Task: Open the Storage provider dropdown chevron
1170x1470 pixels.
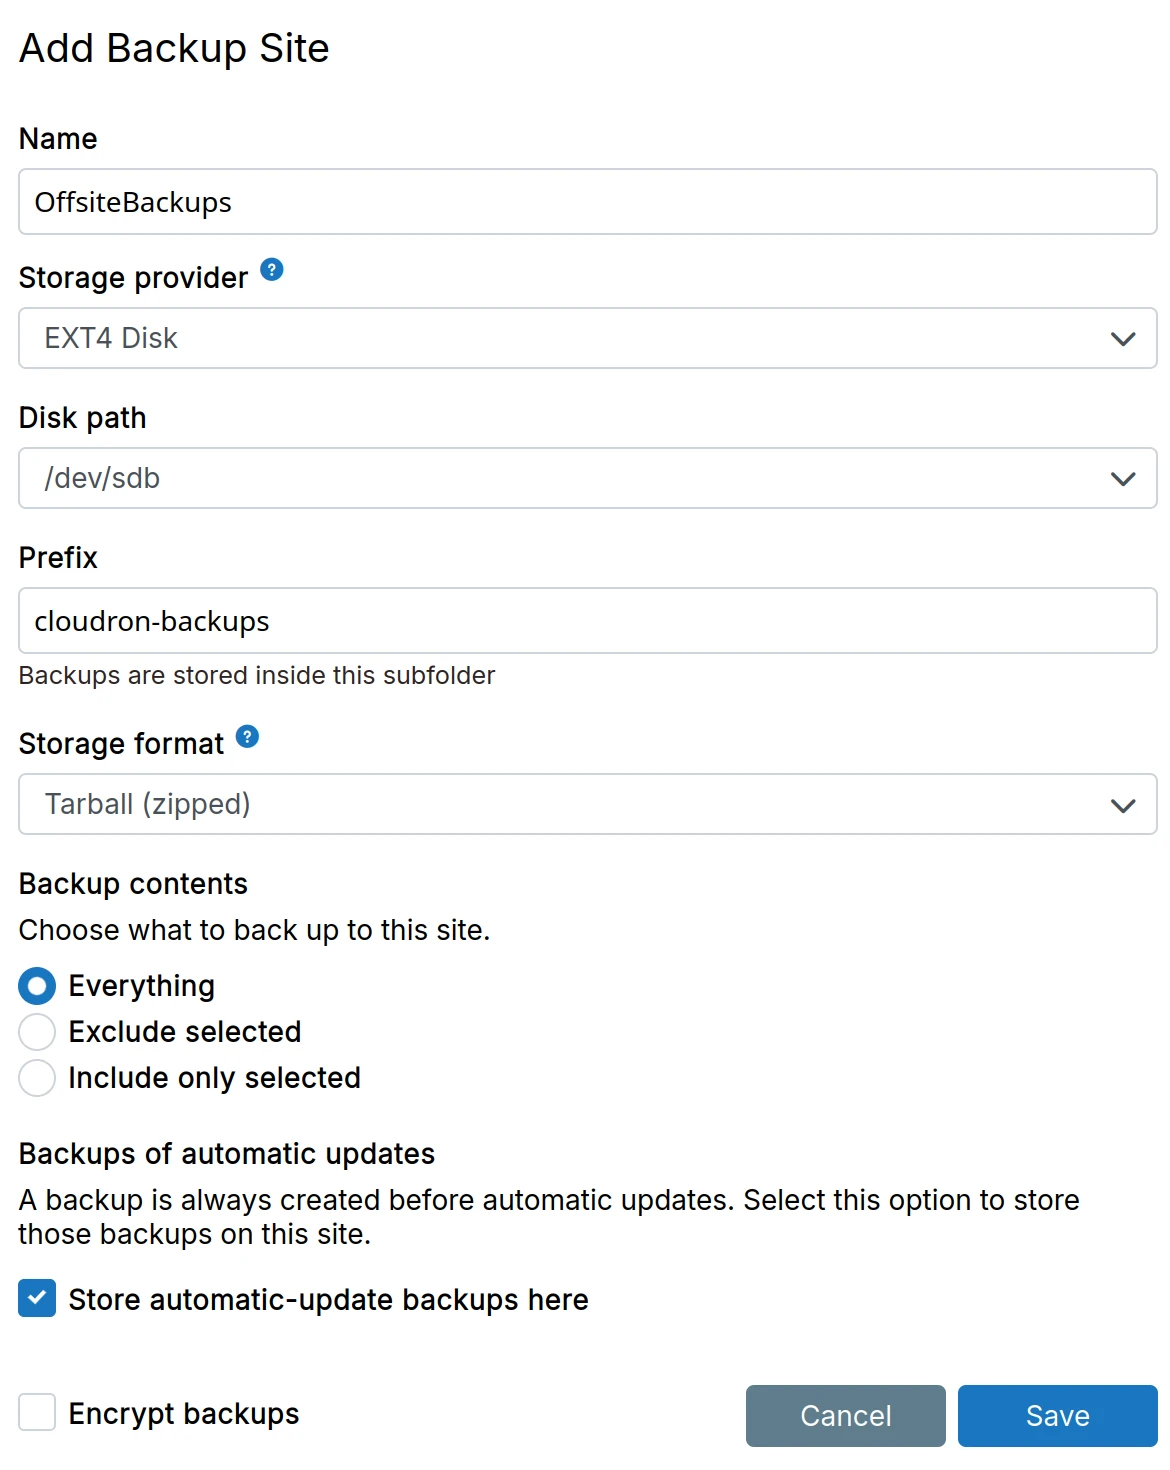Action: coord(1123,339)
